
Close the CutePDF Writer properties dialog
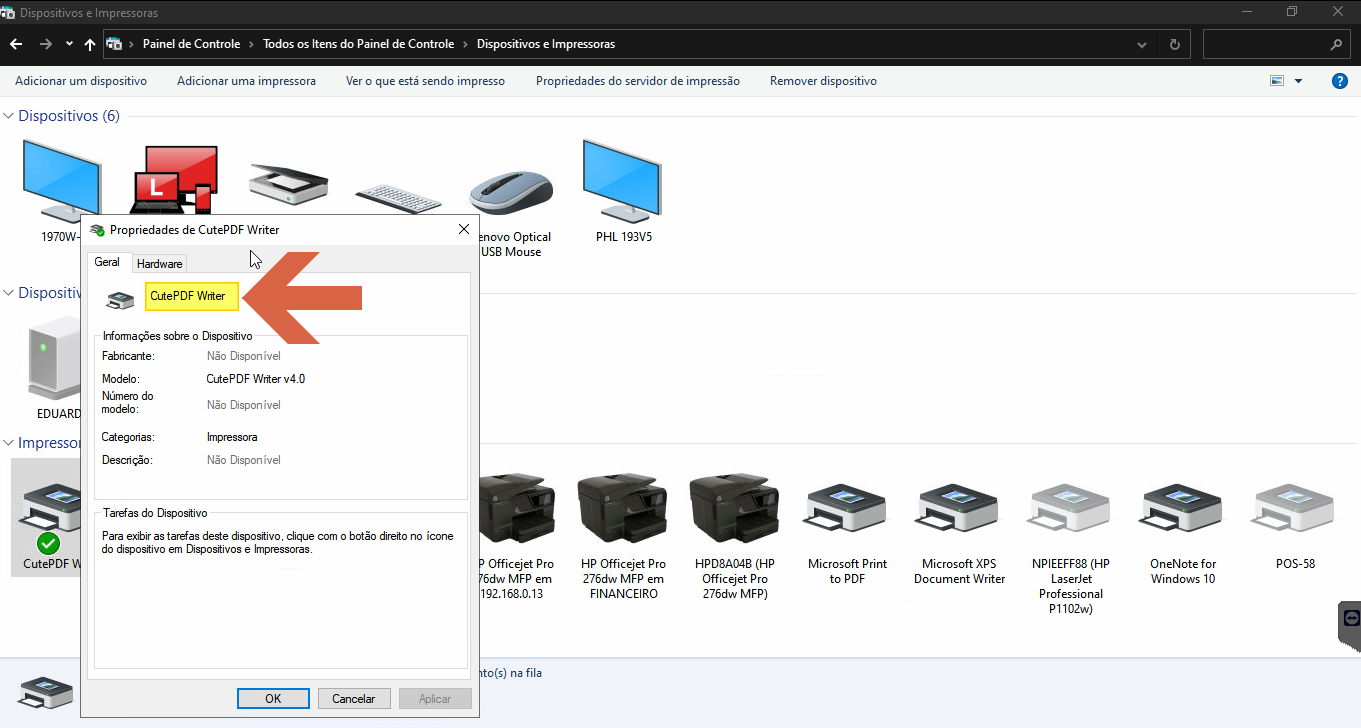click(464, 229)
